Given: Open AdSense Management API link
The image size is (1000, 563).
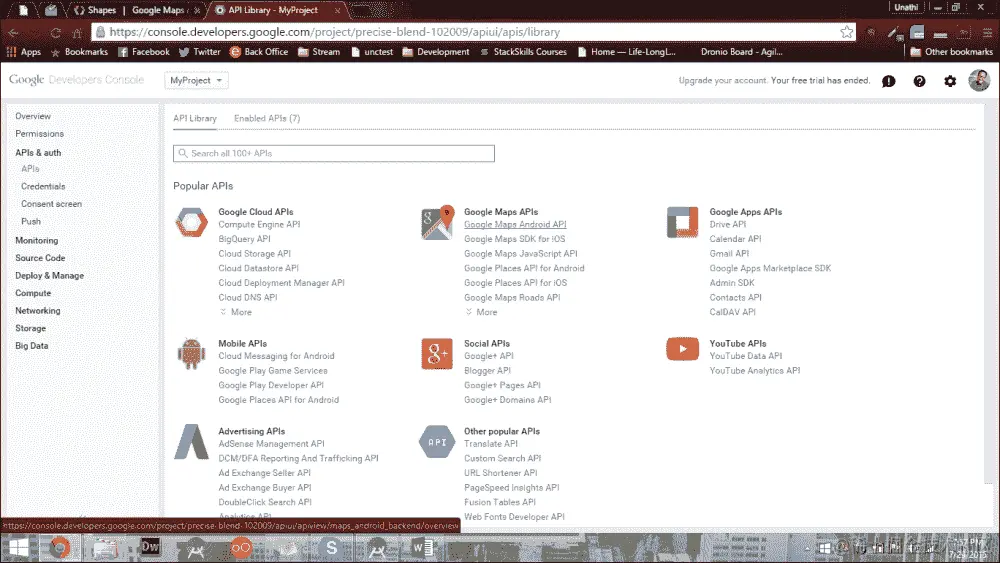Looking at the screenshot, I should pos(272,444).
